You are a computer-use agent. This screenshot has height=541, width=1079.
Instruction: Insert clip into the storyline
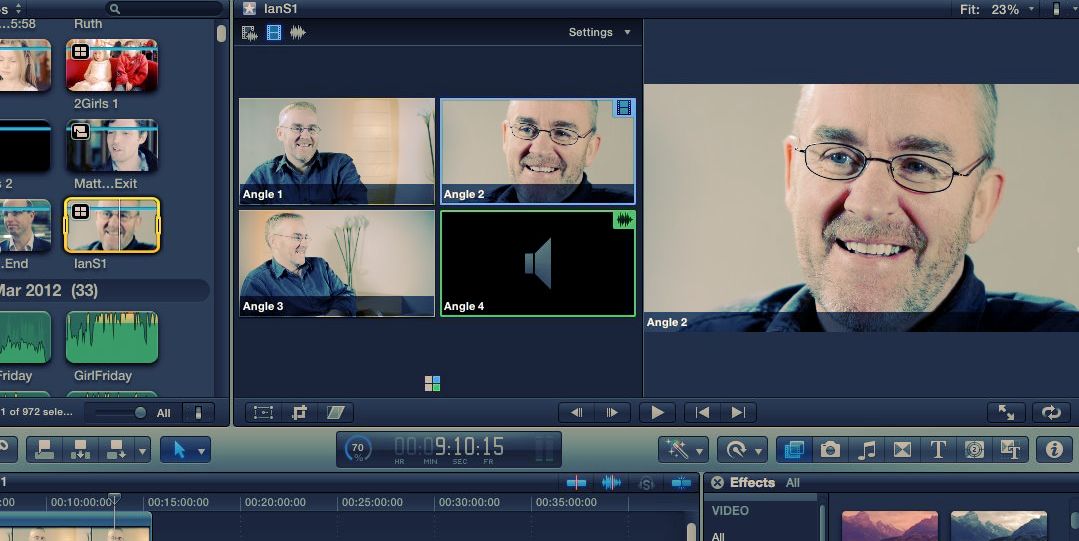pos(81,450)
